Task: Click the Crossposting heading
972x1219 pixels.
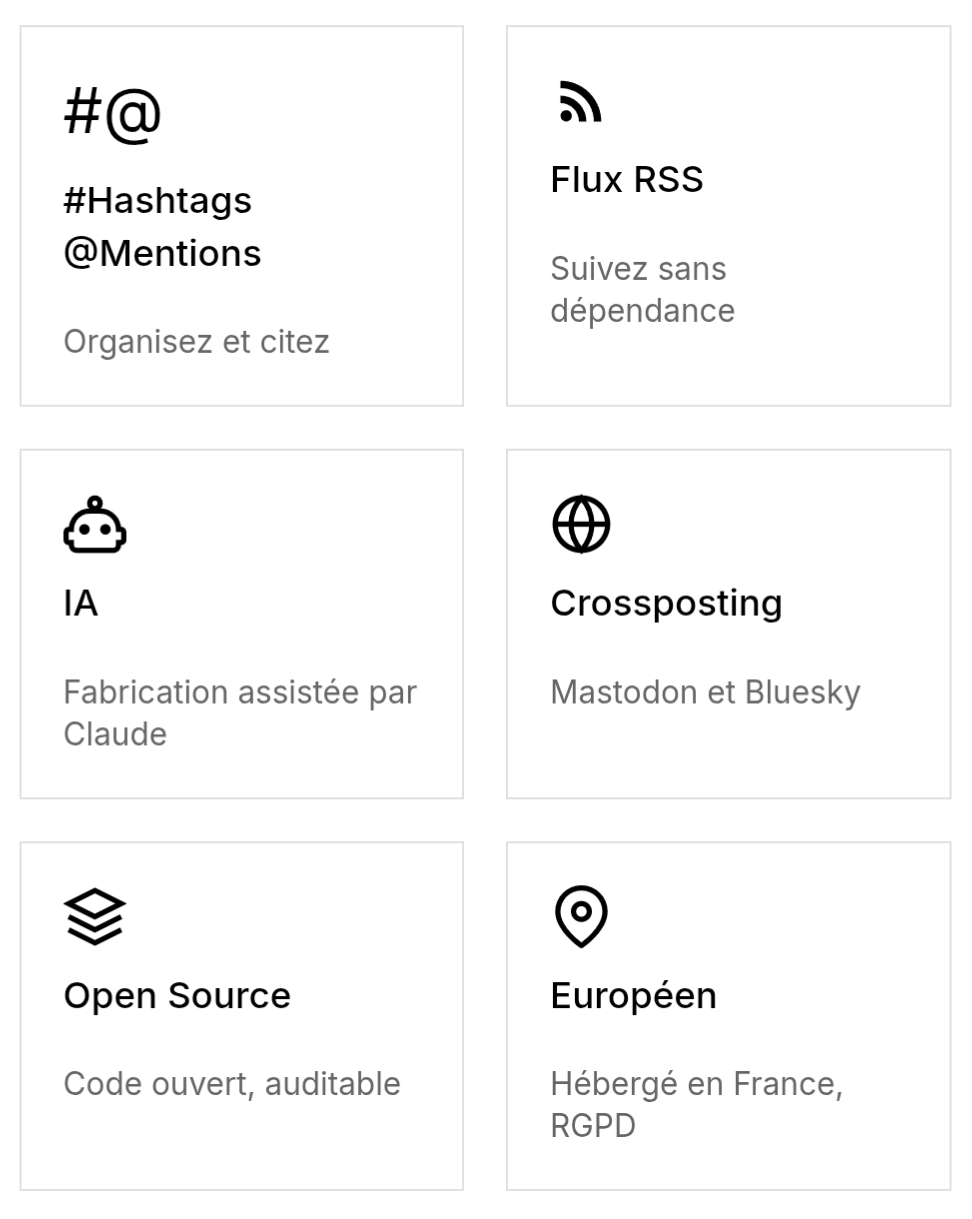Action: 666,603
